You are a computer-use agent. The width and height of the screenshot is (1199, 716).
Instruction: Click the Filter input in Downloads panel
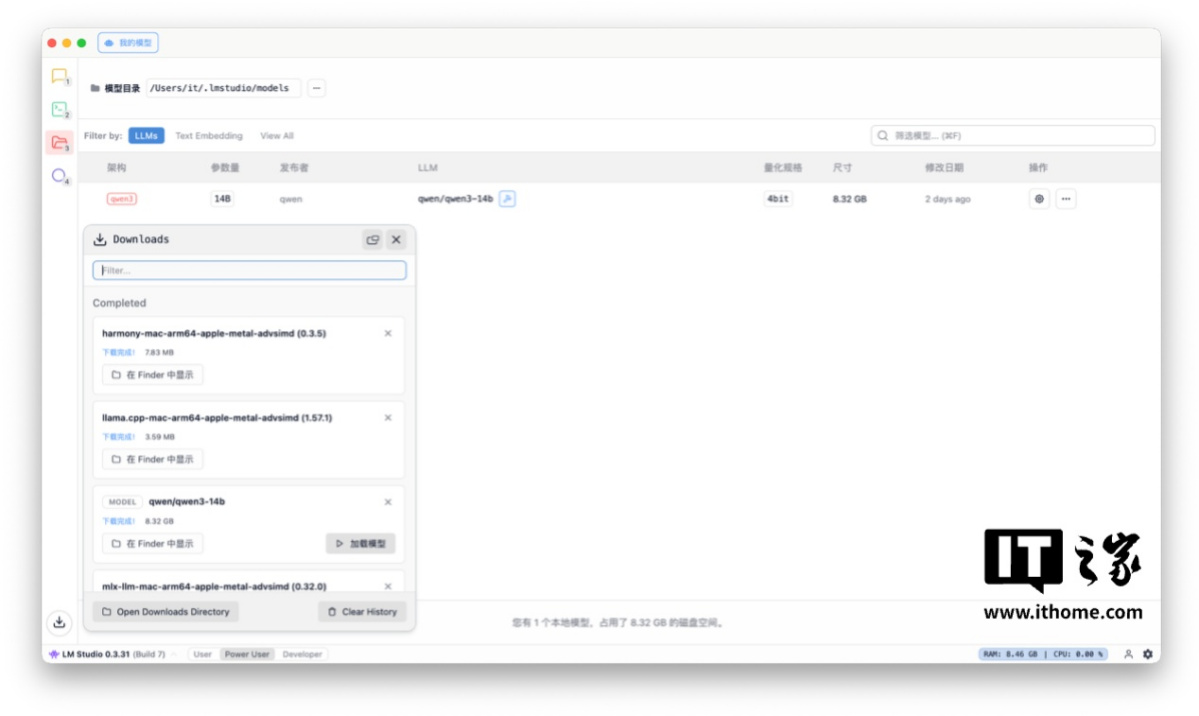click(249, 270)
